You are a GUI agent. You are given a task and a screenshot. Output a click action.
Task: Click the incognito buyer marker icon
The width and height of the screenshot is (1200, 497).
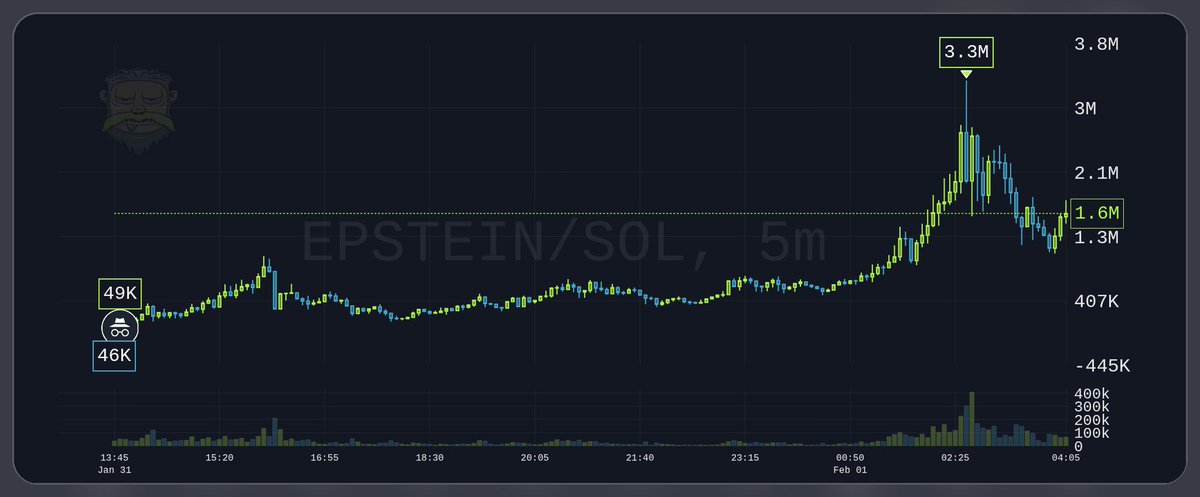[119, 326]
